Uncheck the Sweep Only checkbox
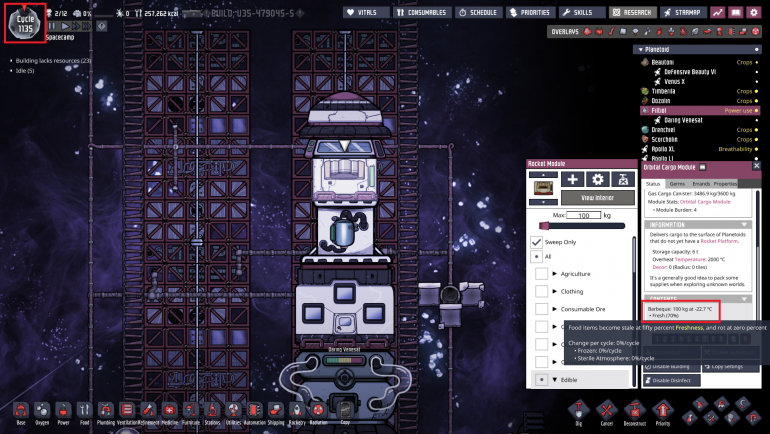Image resolution: width=770 pixels, height=434 pixels. (537, 242)
